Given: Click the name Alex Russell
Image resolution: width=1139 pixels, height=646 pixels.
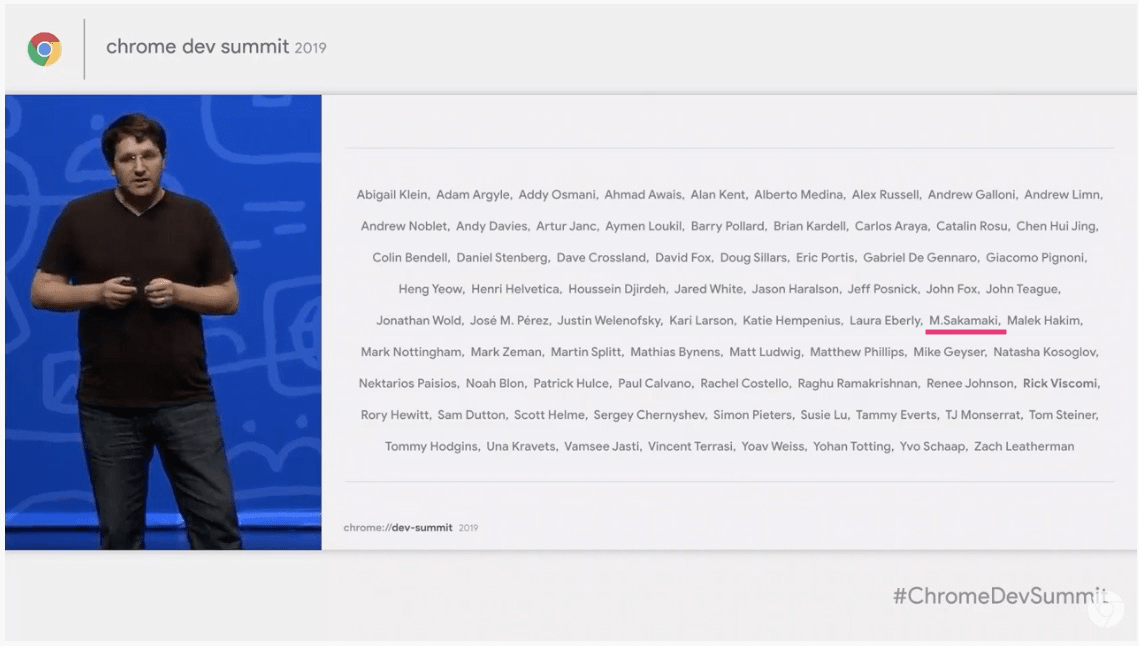Looking at the screenshot, I should pos(885,195).
